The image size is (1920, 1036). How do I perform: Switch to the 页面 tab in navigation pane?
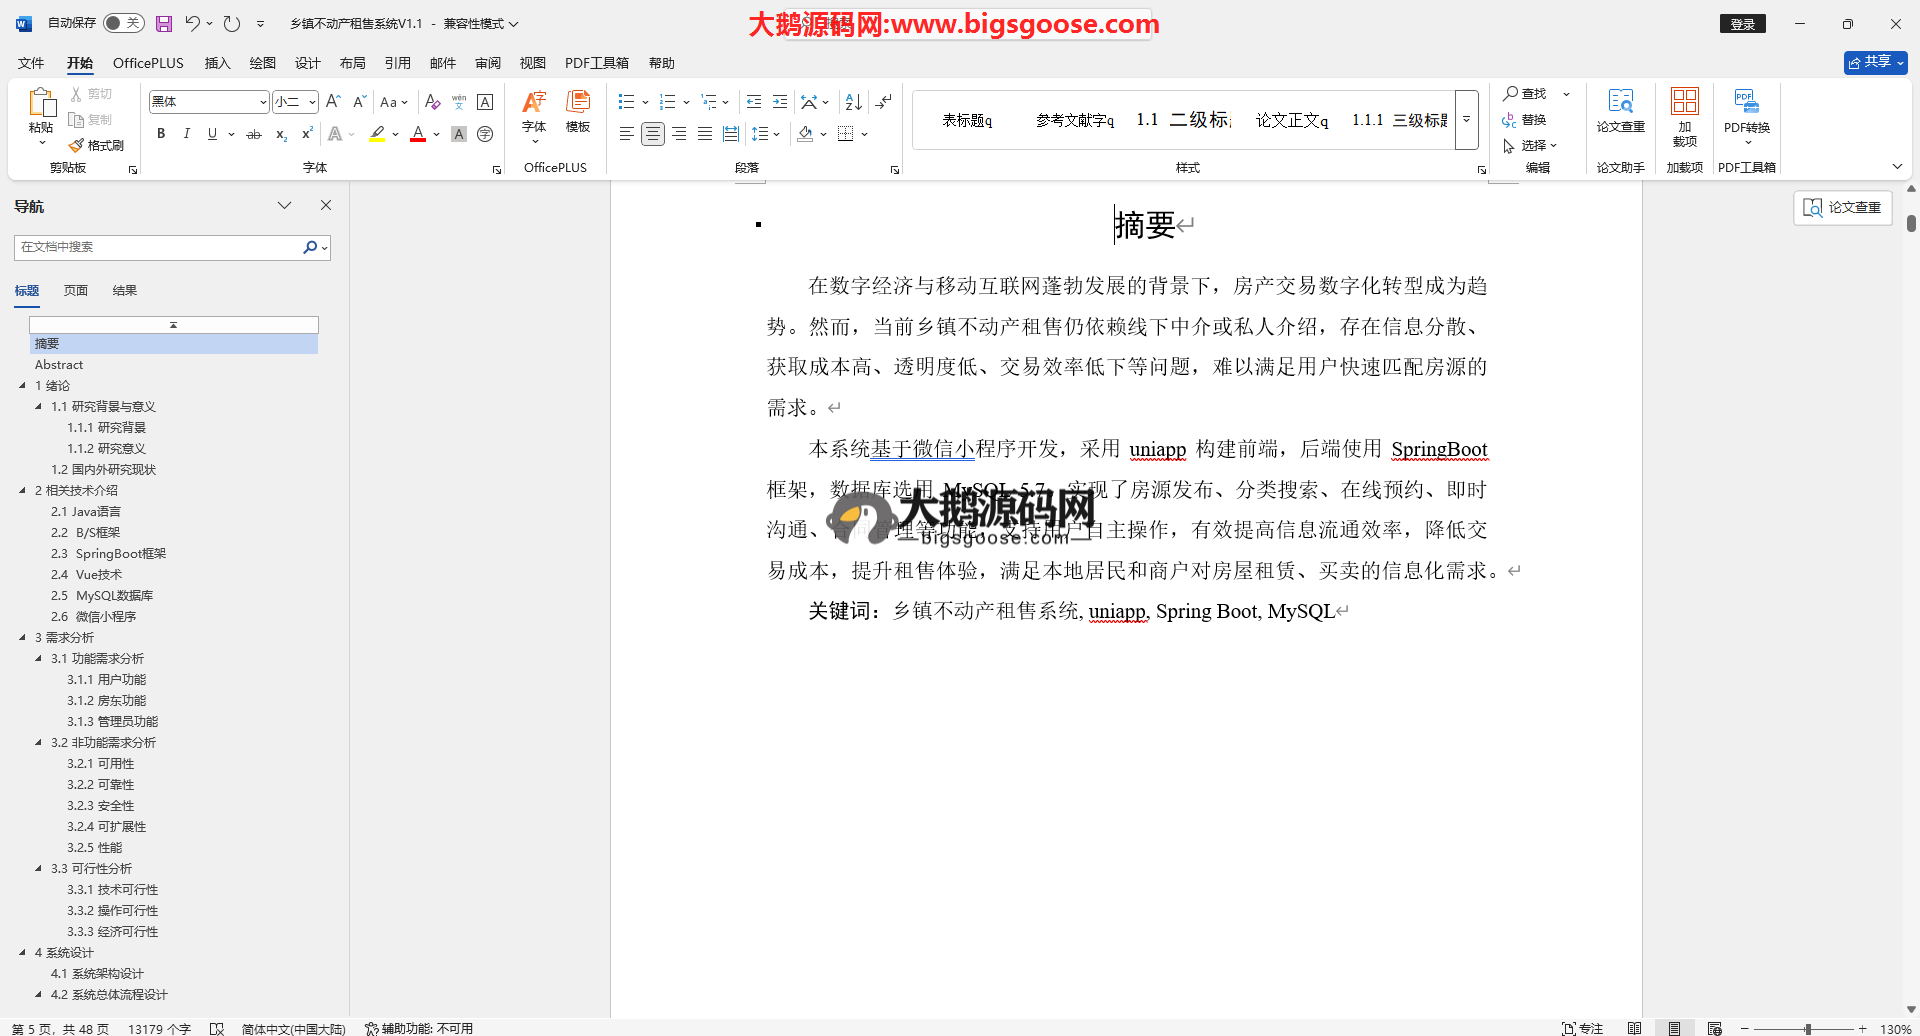pos(76,291)
